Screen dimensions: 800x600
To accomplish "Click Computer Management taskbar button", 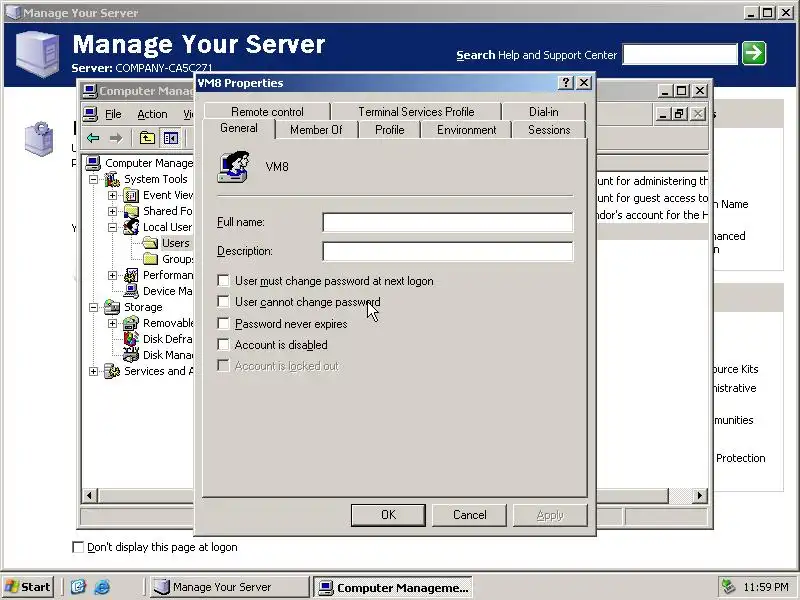I will pyautogui.click(x=393, y=587).
